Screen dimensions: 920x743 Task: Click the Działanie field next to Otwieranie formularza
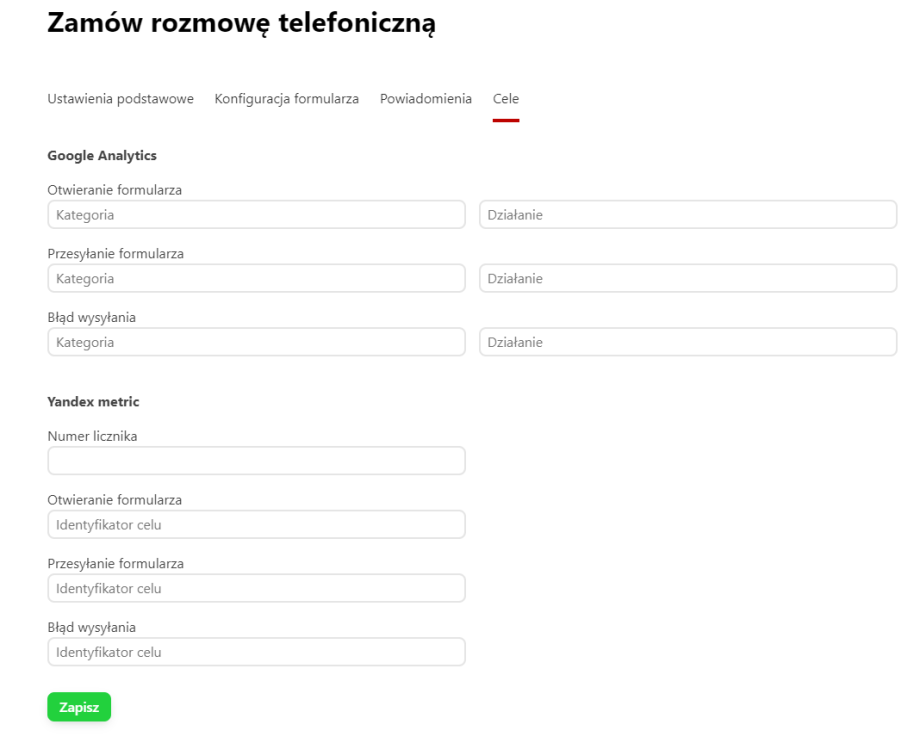coord(688,214)
